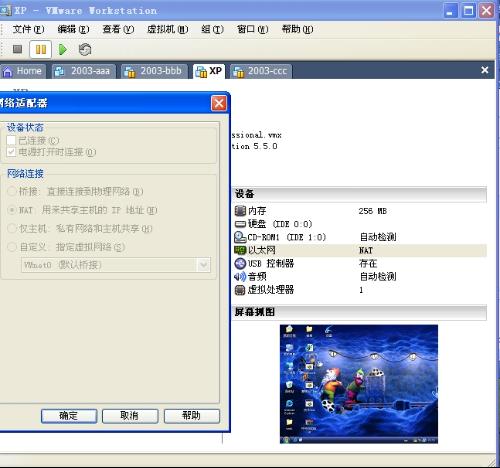The height and width of the screenshot is (468, 500).
Task: Select the 自定义 custom network radio button
Action: coord(12,247)
